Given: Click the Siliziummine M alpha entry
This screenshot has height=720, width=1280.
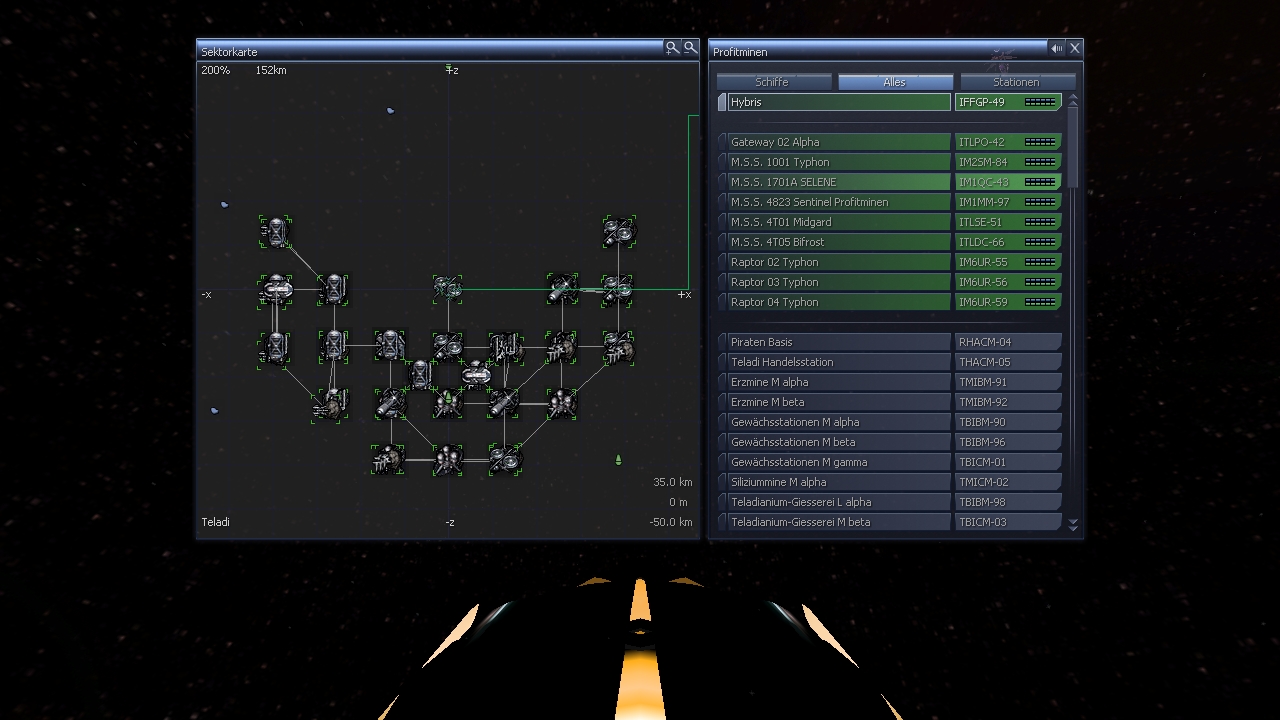Looking at the screenshot, I should pos(838,482).
